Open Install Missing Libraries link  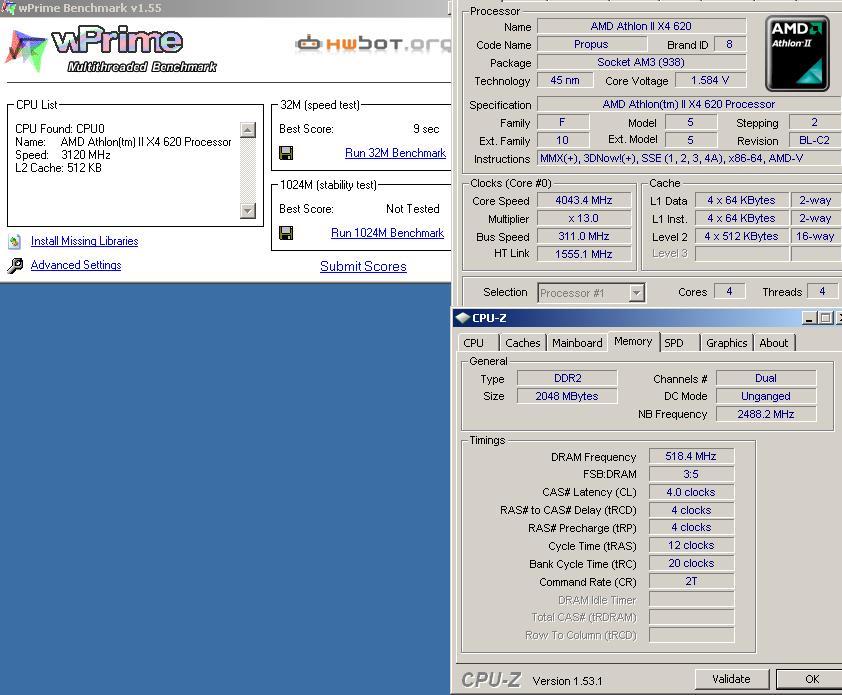(x=84, y=241)
